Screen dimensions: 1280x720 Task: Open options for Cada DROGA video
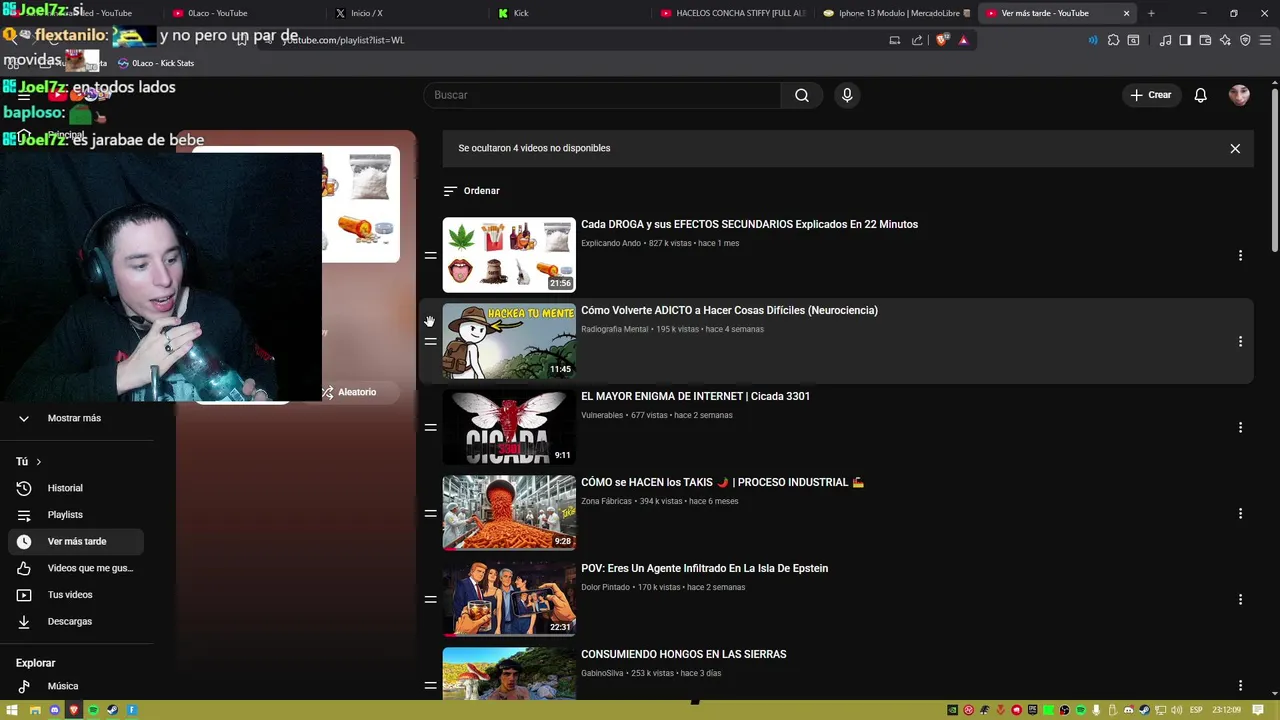coord(1240,255)
